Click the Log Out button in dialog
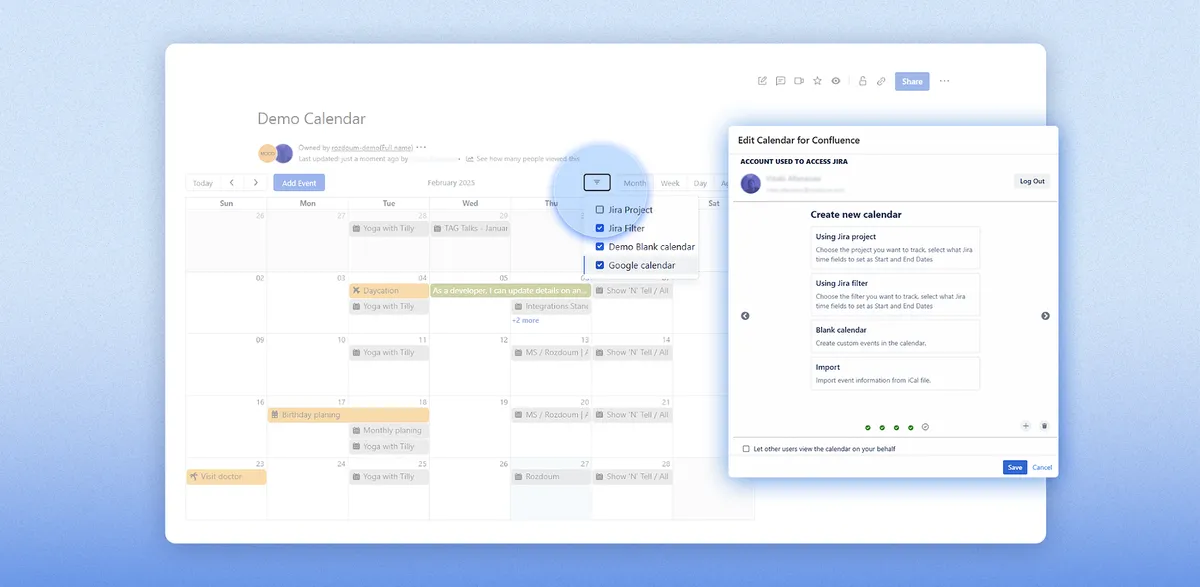Image resolution: width=1200 pixels, height=587 pixels. point(1032,181)
